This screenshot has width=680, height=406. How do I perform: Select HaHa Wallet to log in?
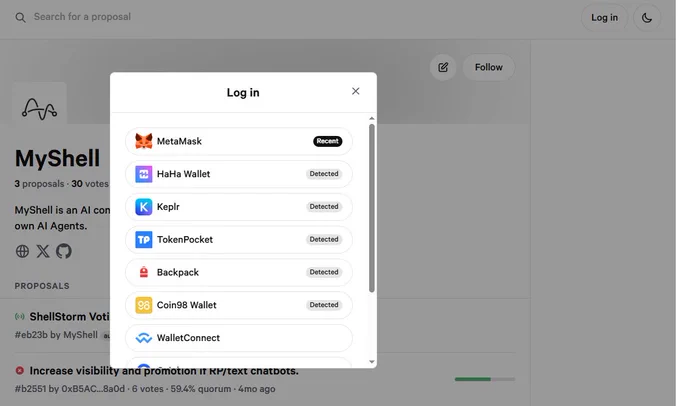[239, 174]
